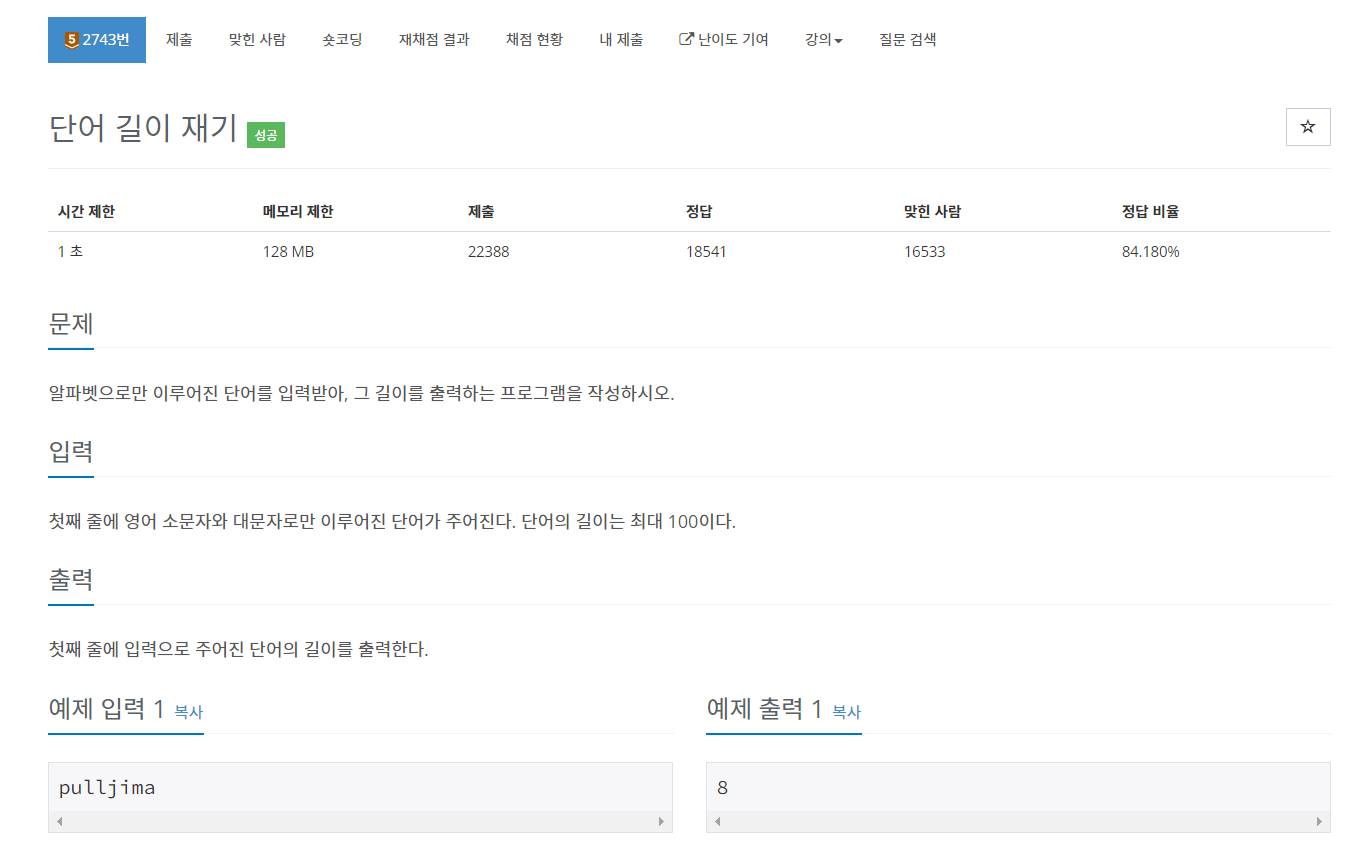Click the 제출 column header in the table
Image resolution: width=1353 pixels, height=848 pixels.
point(481,211)
